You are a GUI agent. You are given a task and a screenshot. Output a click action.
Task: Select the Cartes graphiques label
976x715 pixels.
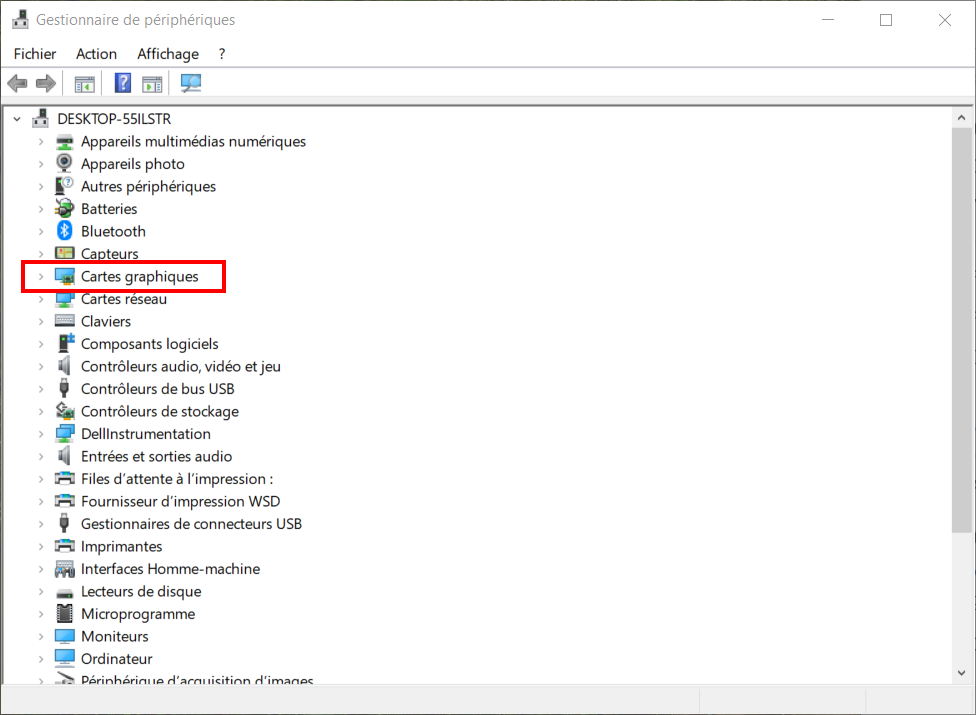(x=139, y=276)
